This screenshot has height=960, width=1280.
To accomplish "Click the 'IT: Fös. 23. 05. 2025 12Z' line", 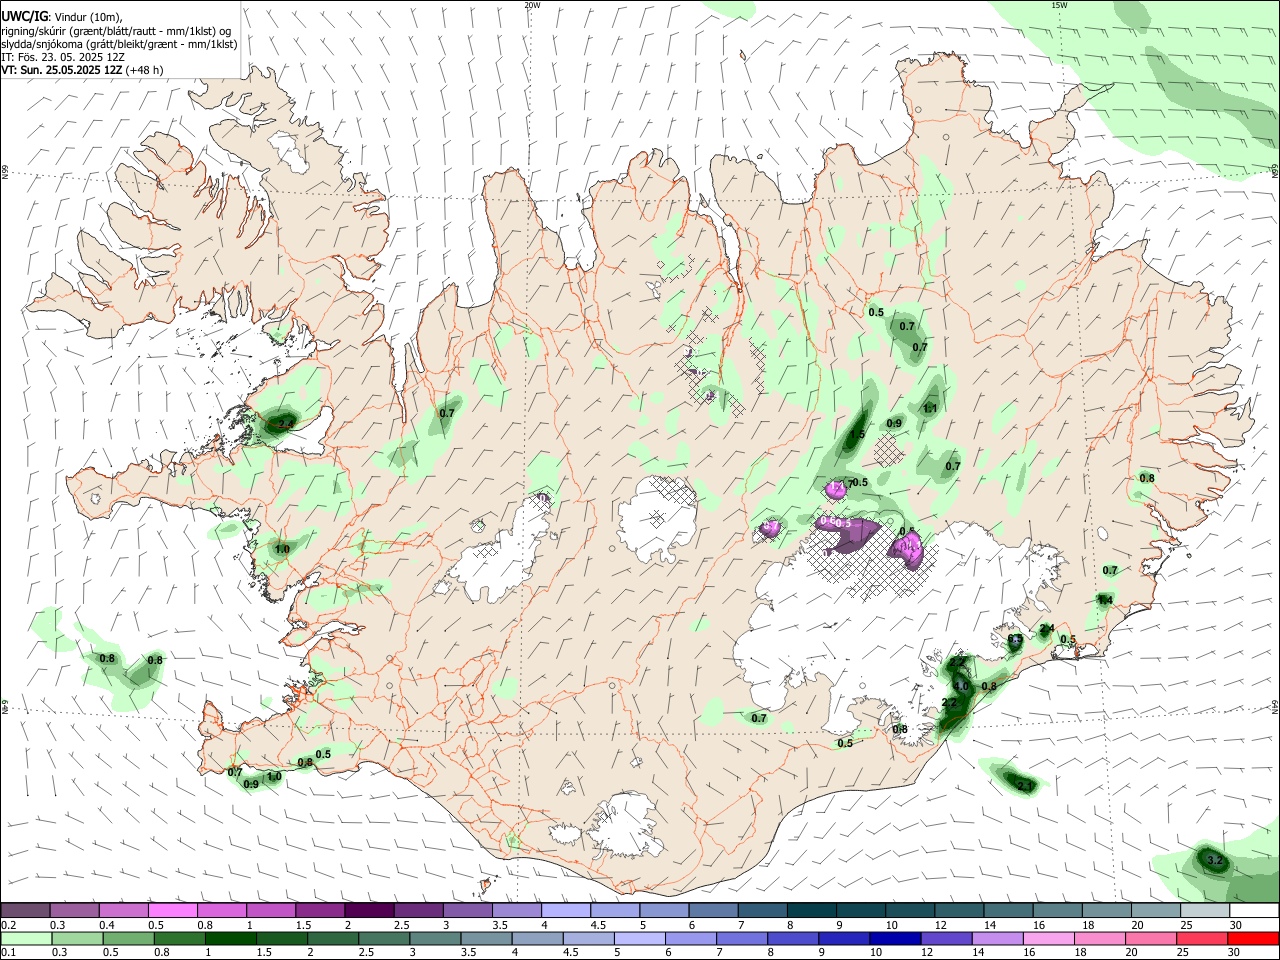I will (64, 57).
